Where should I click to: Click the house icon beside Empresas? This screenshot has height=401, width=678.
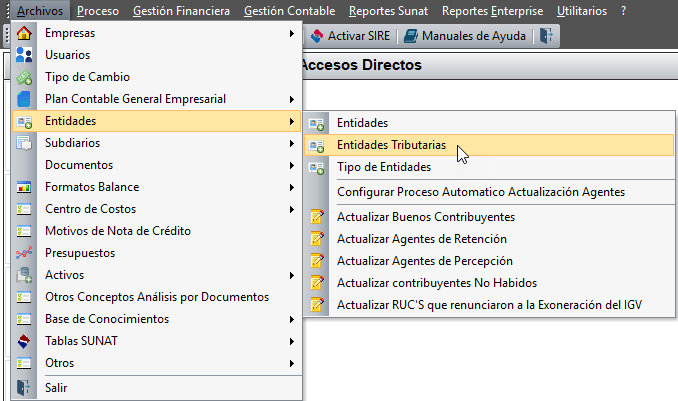point(24,33)
